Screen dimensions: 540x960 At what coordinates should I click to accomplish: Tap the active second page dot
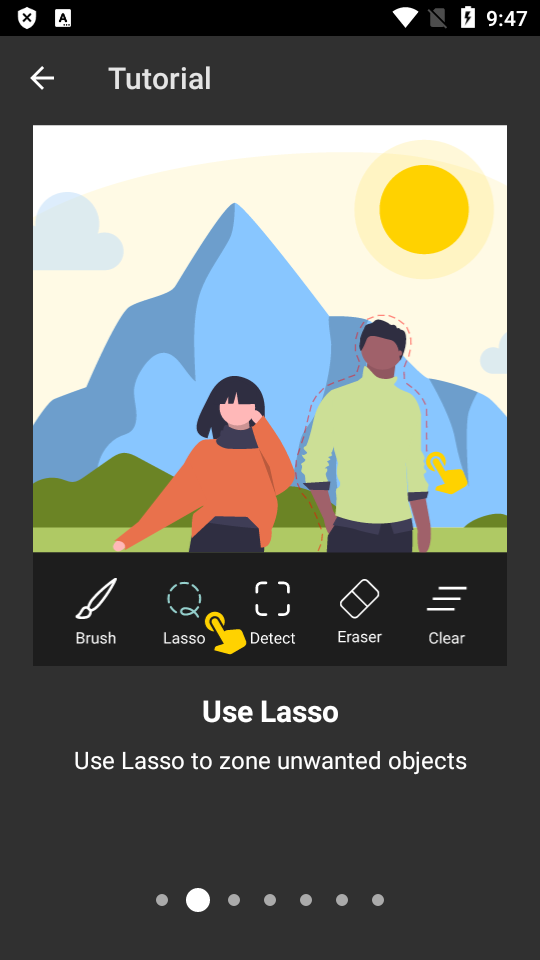[x=198, y=900]
